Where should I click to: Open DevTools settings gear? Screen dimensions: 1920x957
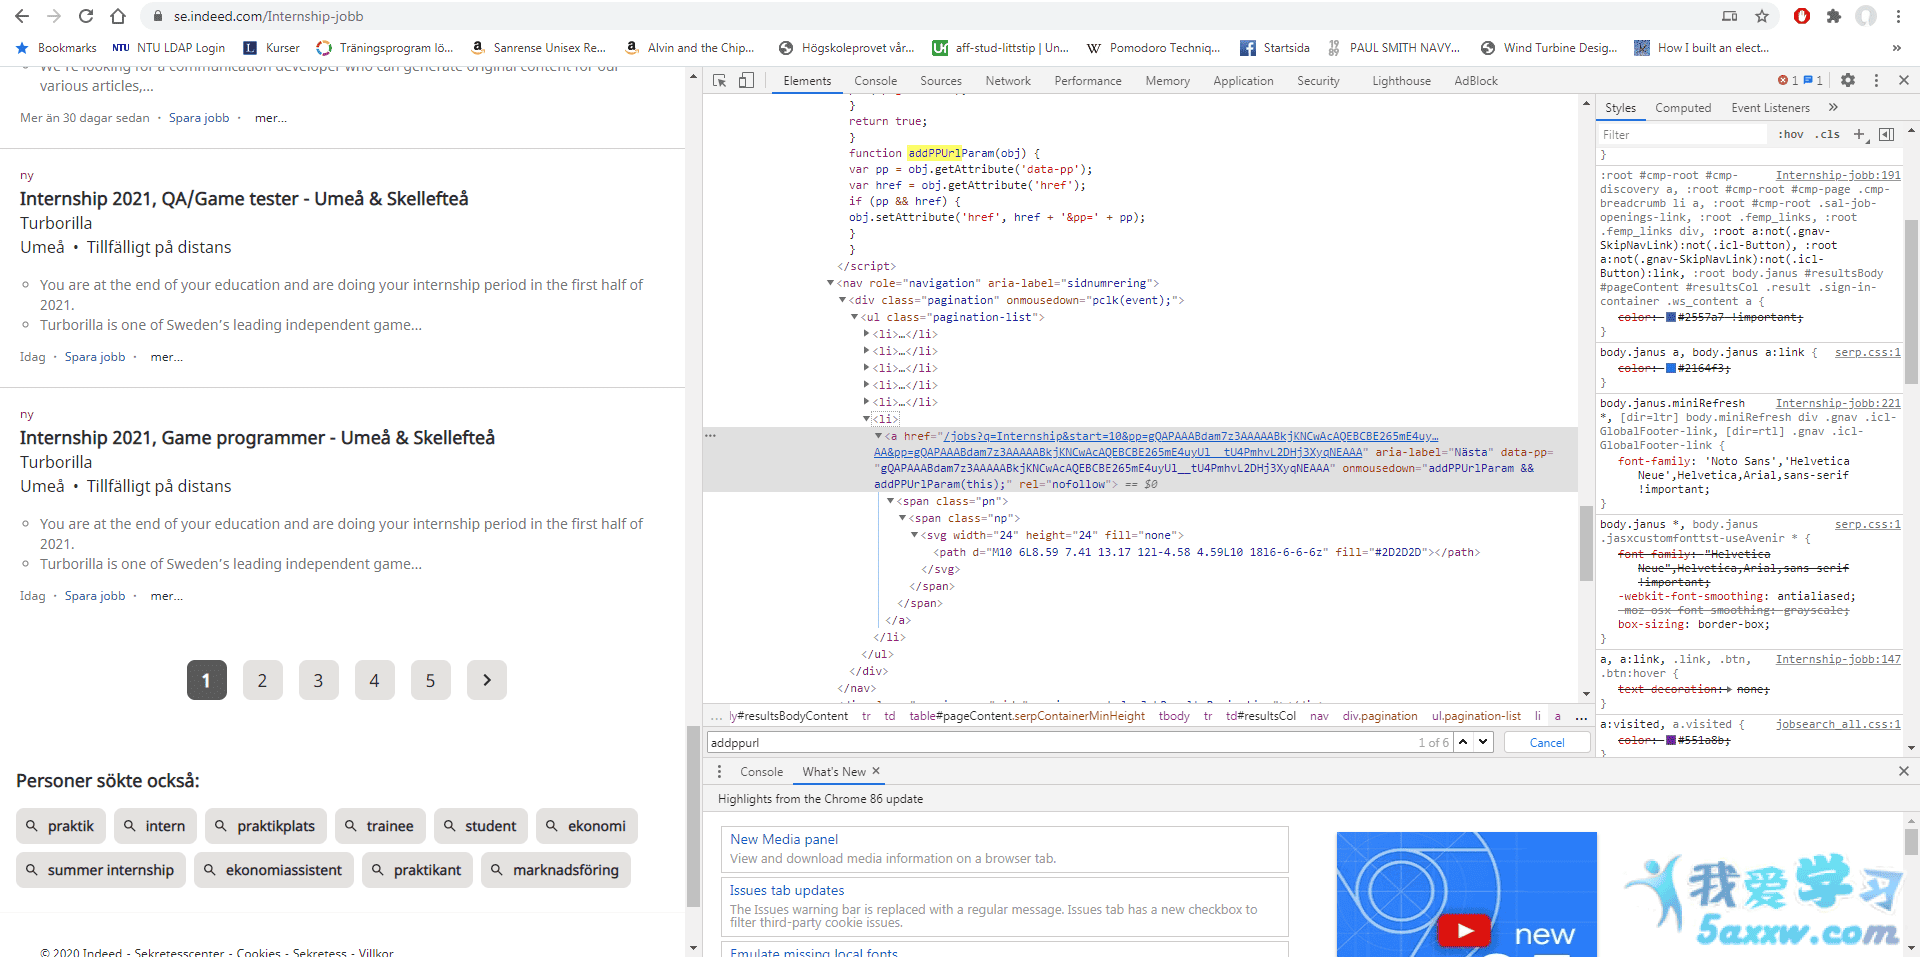1848,80
